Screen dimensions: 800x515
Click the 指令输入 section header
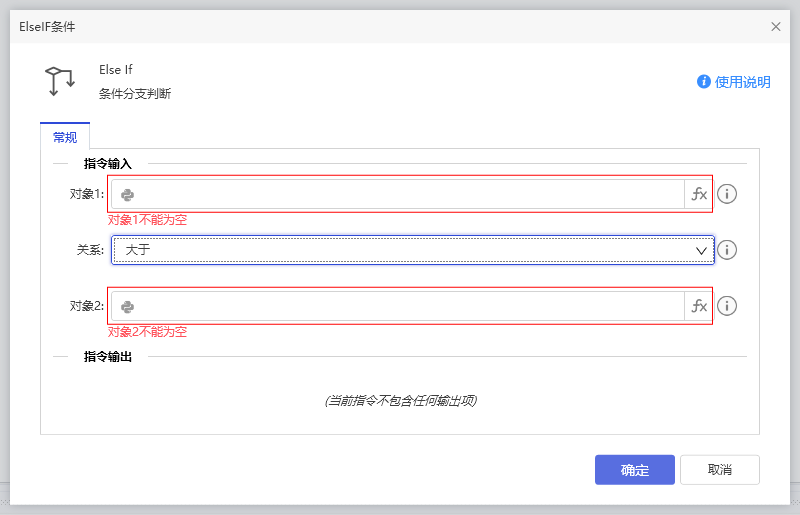click(x=108, y=163)
